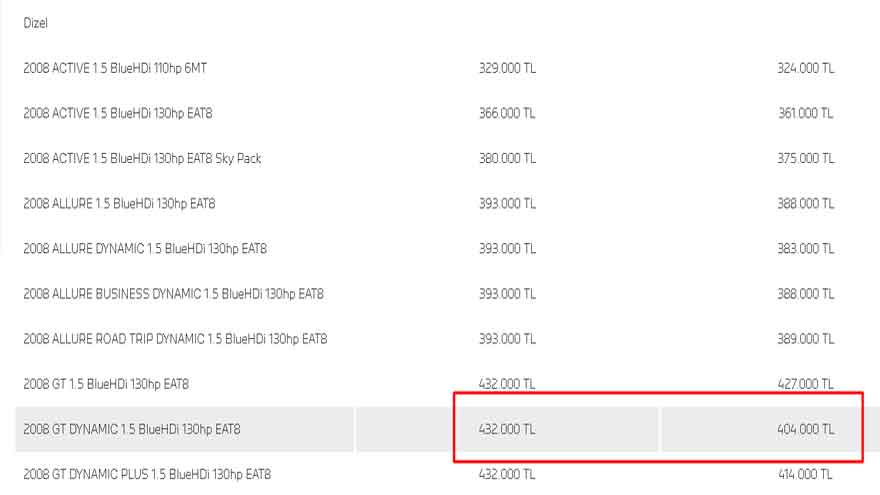Click the highlighted 404.000 TL price
The width and height of the screenshot is (880, 495).
pos(805,429)
